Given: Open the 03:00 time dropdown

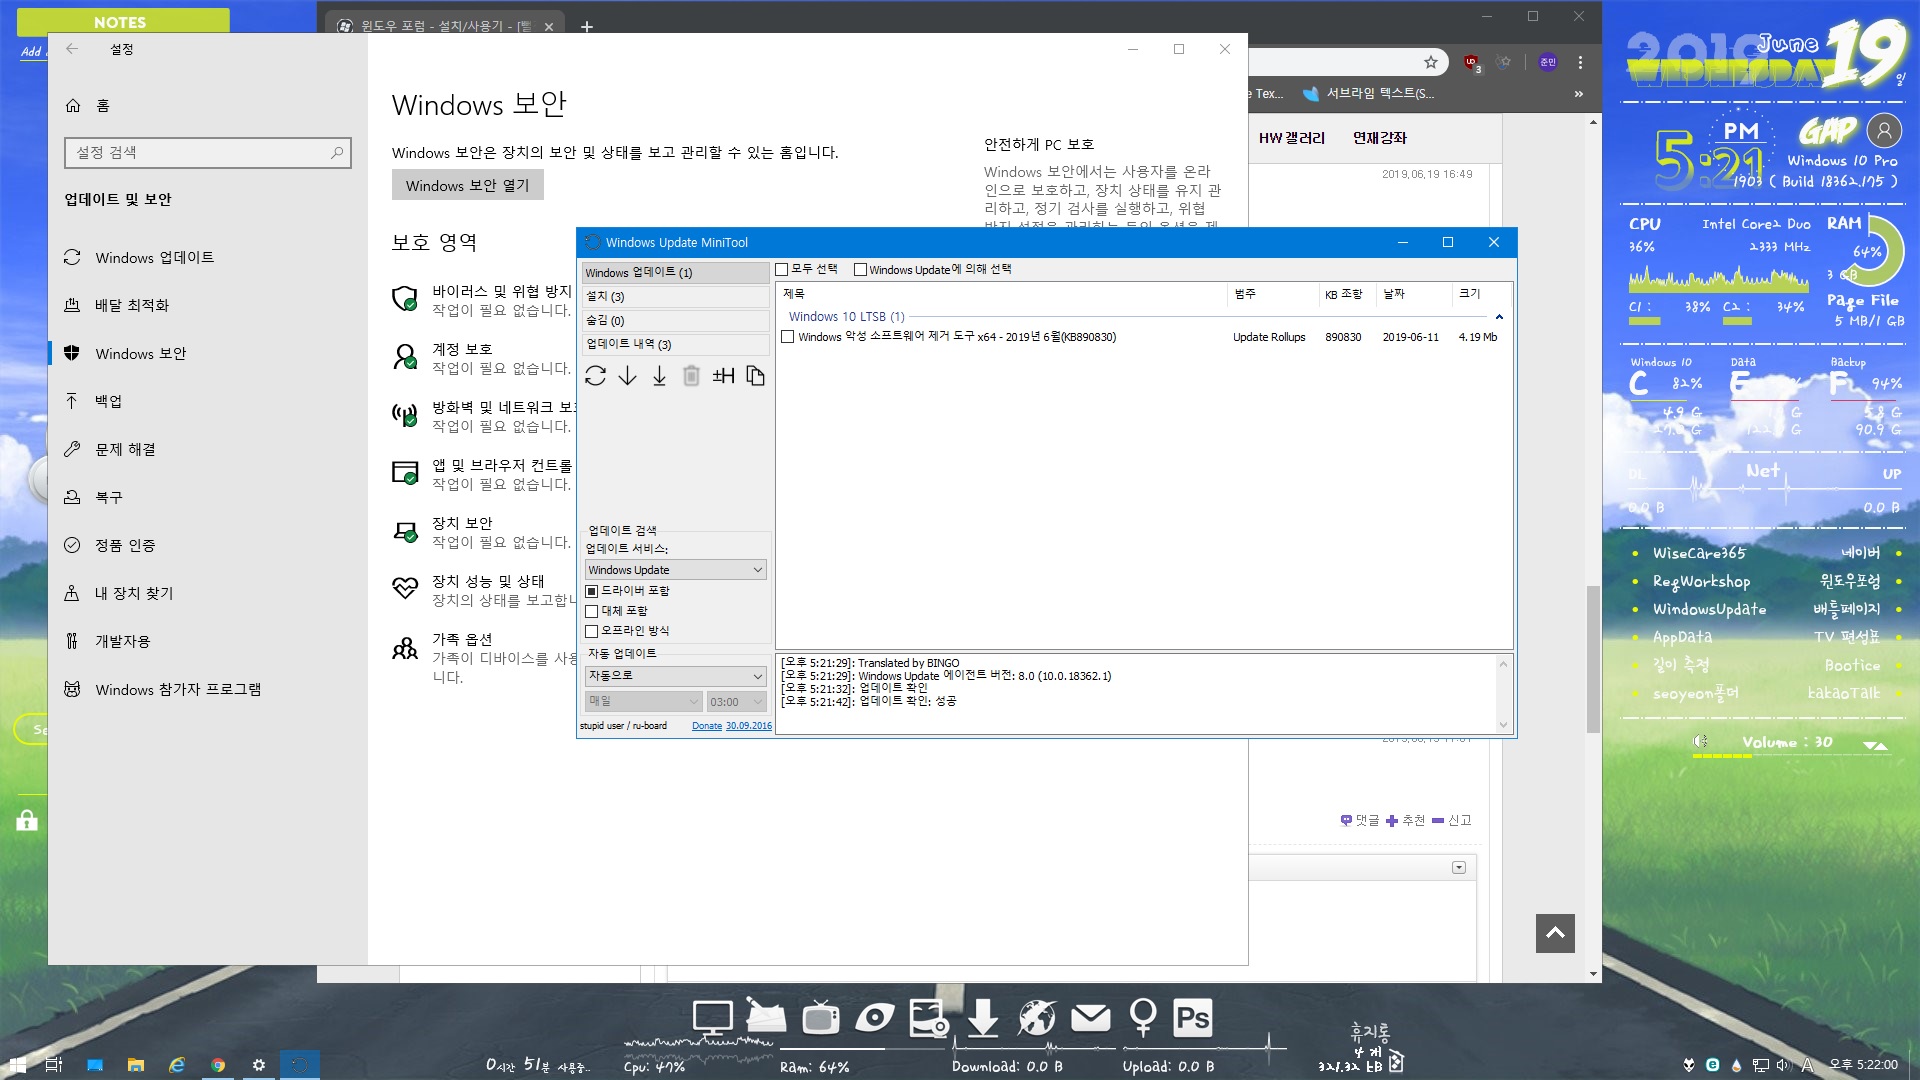Looking at the screenshot, I should click(x=736, y=702).
